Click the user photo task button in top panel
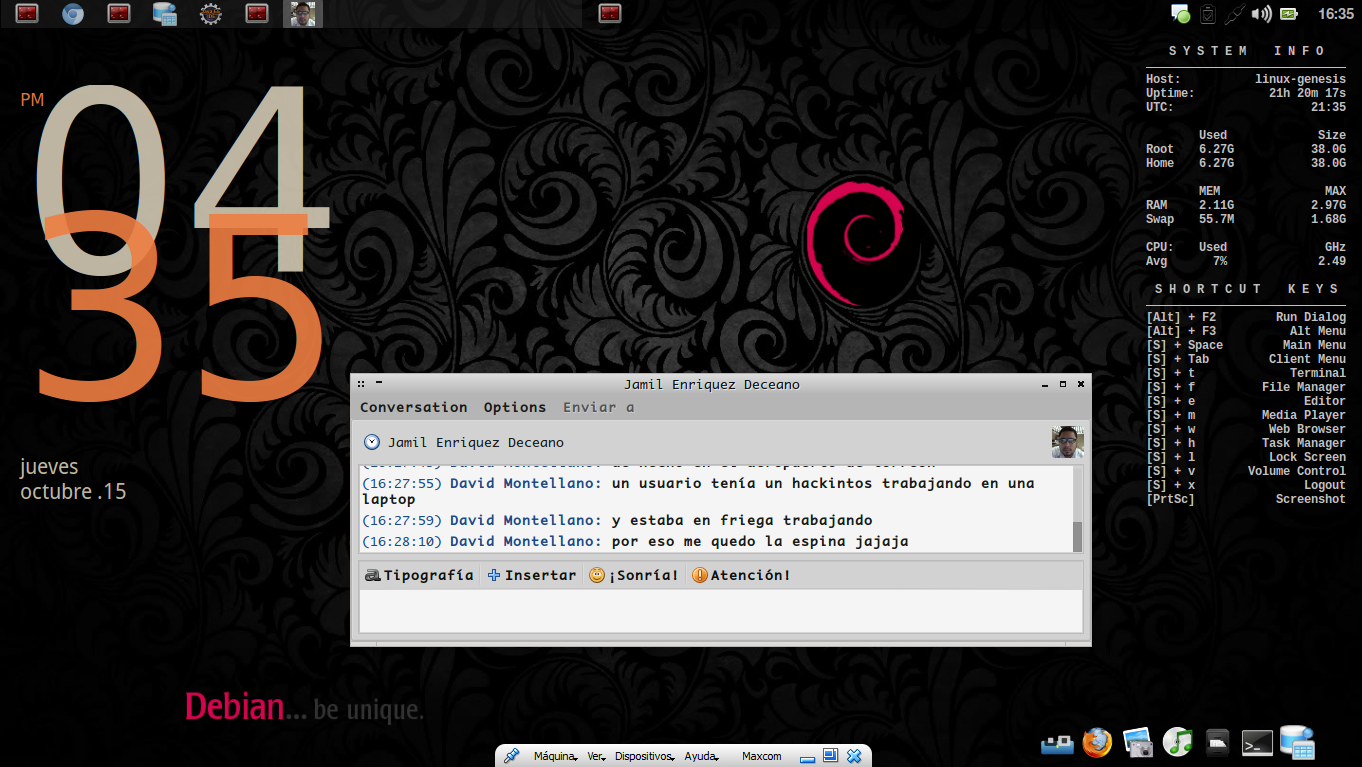The width and height of the screenshot is (1362, 767). (x=304, y=14)
